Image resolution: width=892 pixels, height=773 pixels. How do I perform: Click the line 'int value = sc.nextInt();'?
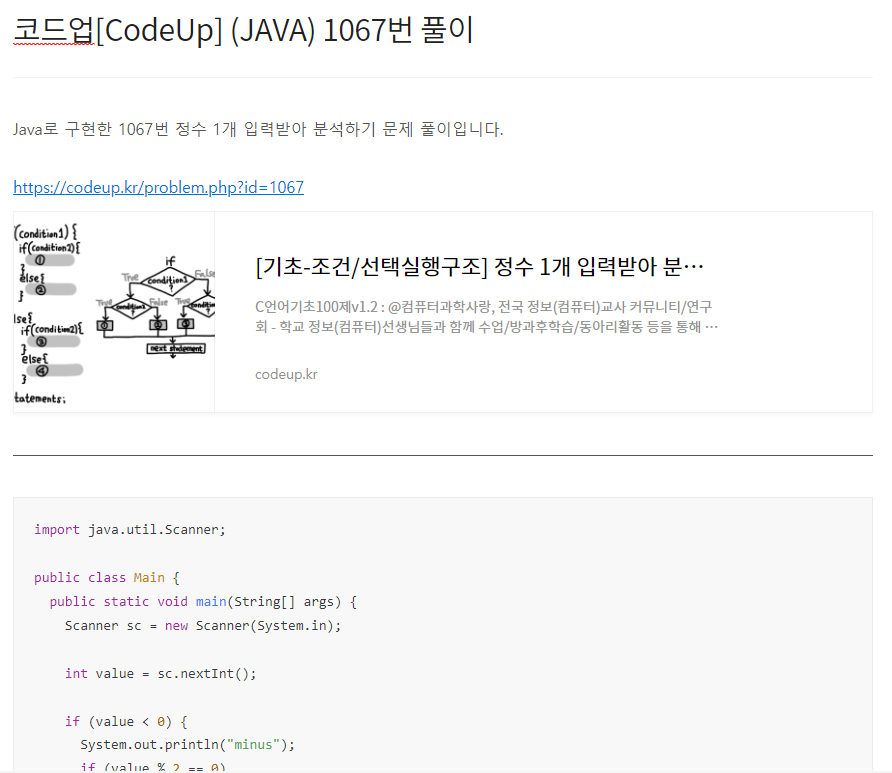click(x=160, y=673)
